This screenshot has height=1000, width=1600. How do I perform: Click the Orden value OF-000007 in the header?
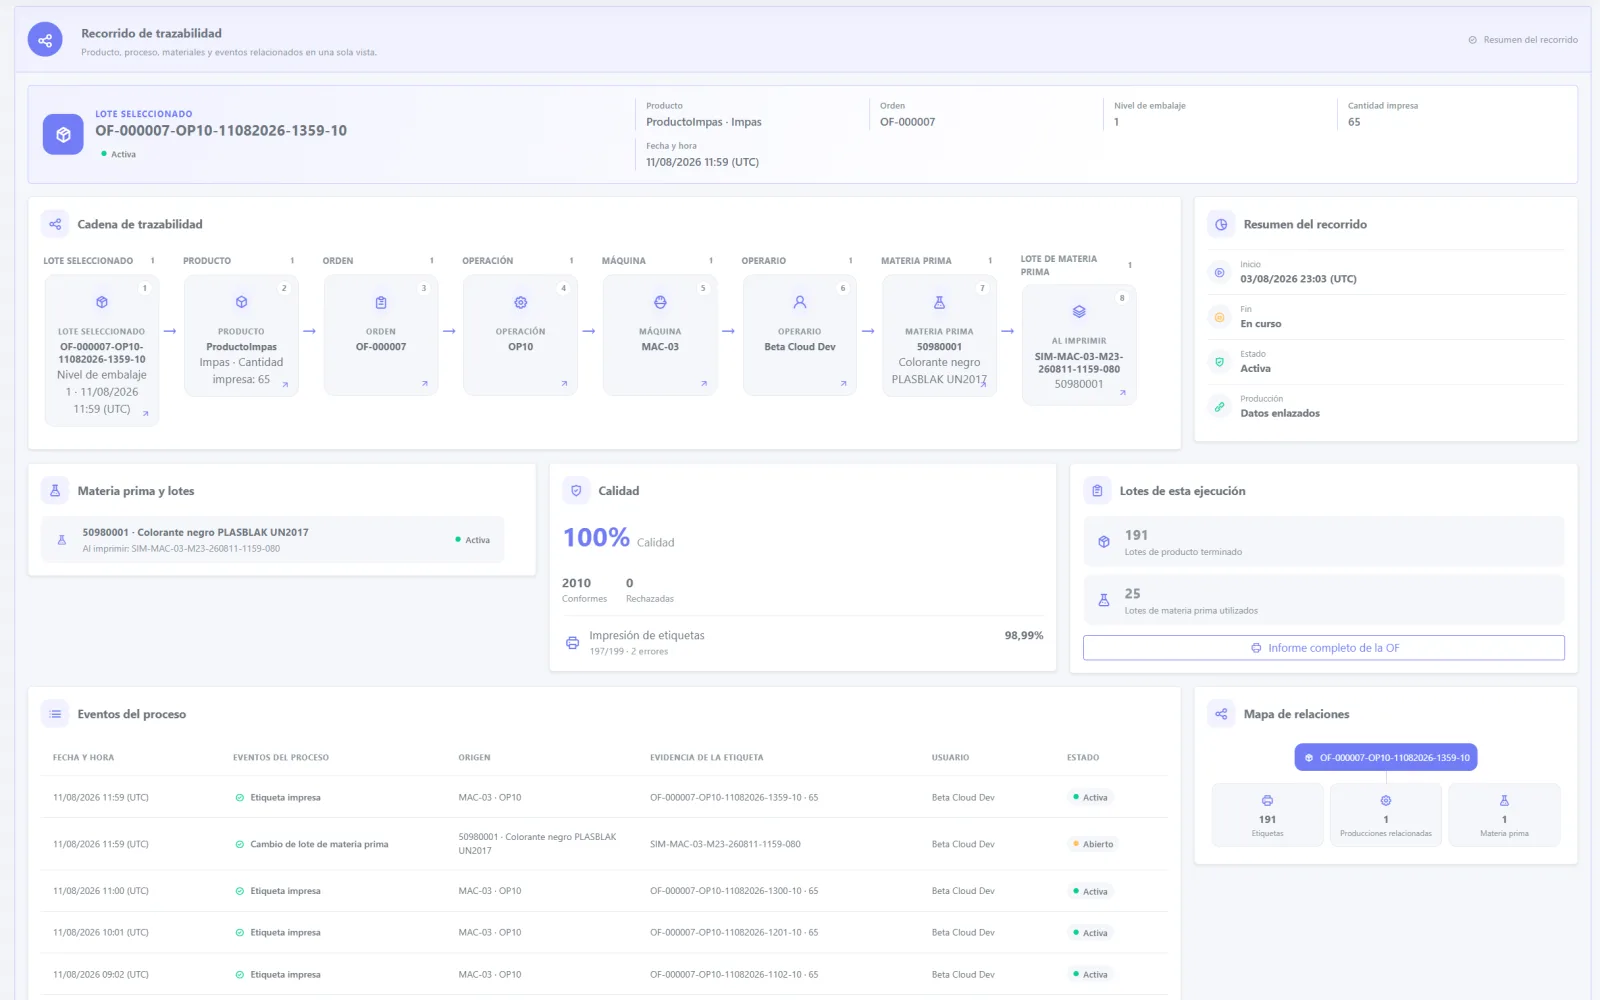coord(908,122)
